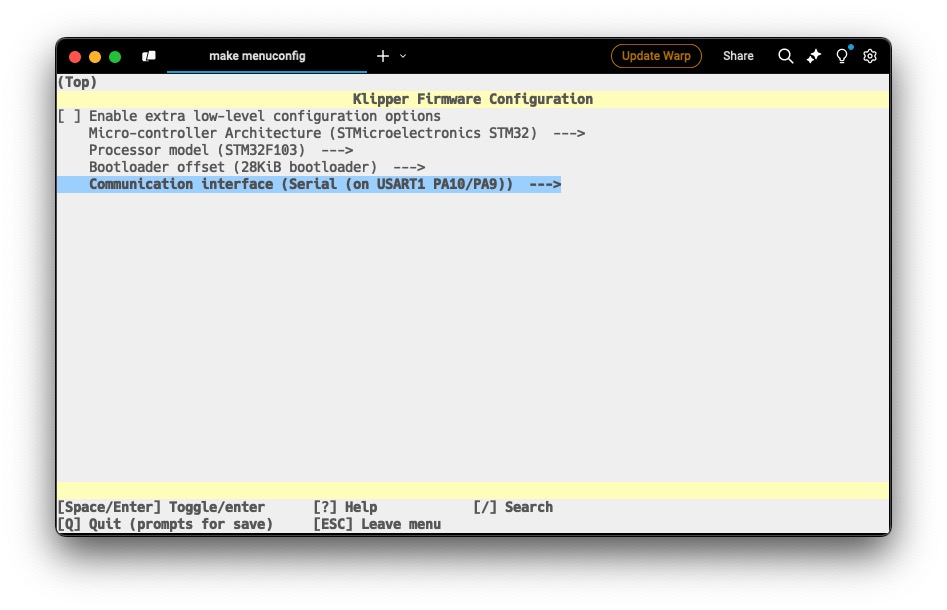Click the [Space/Enter] Toggle/enter hint
The height and width of the screenshot is (610, 947).
[161, 507]
